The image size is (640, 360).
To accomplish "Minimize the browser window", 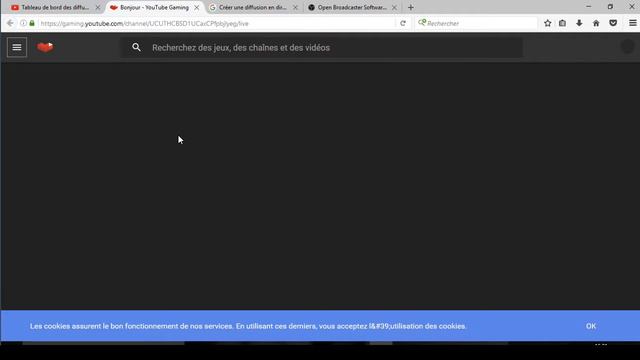I will (x=589, y=7).
